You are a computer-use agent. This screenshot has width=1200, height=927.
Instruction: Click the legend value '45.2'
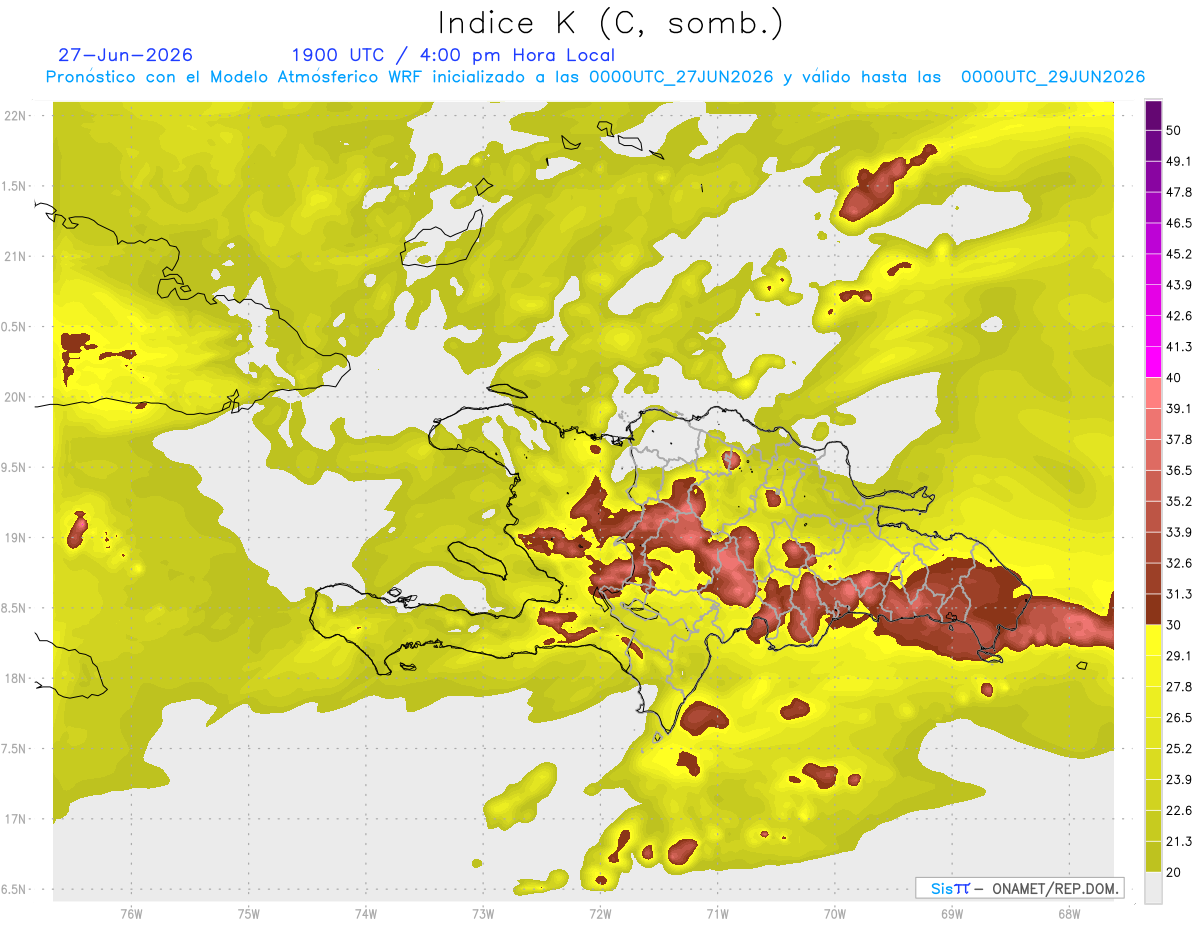[1179, 254]
